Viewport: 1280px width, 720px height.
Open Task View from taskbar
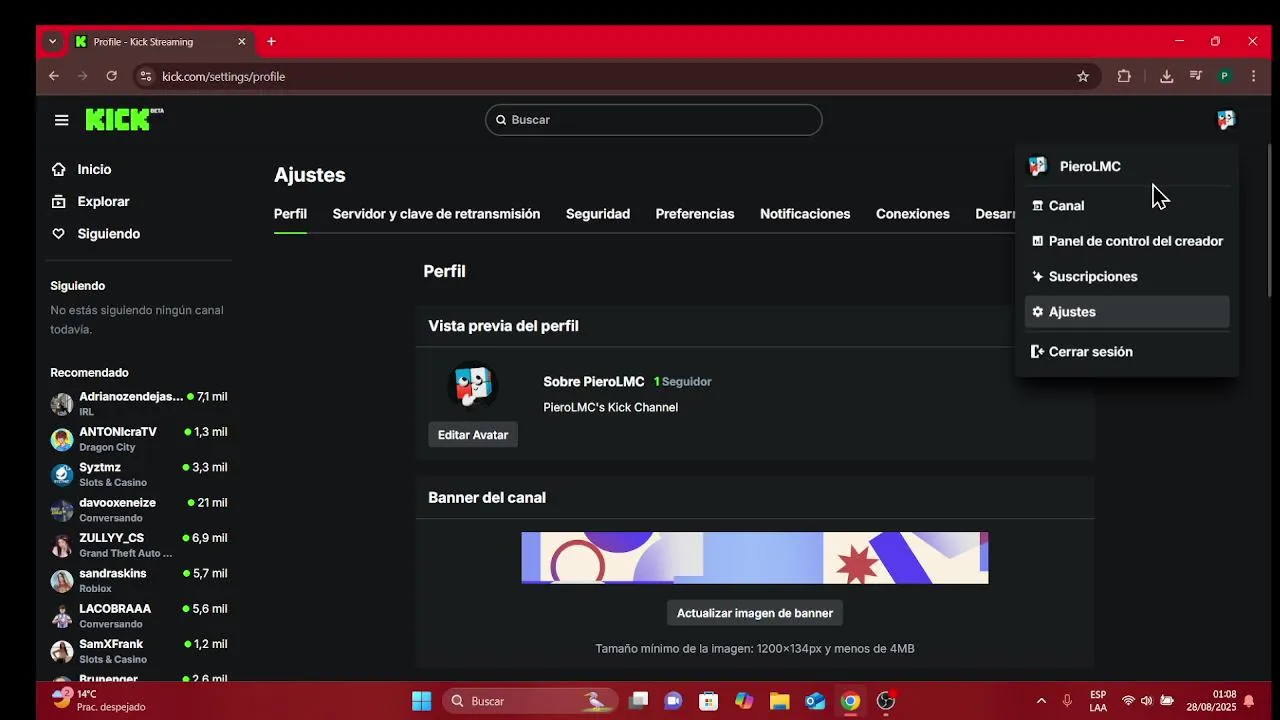click(638, 701)
